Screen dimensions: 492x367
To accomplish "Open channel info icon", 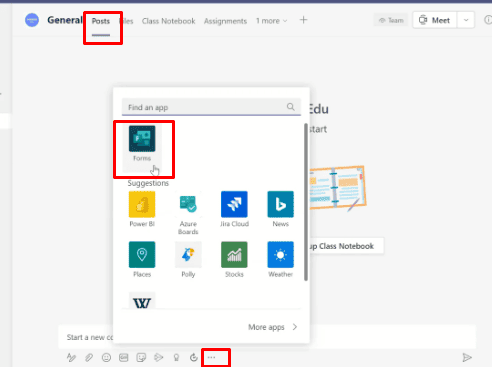I will coord(487,20).
